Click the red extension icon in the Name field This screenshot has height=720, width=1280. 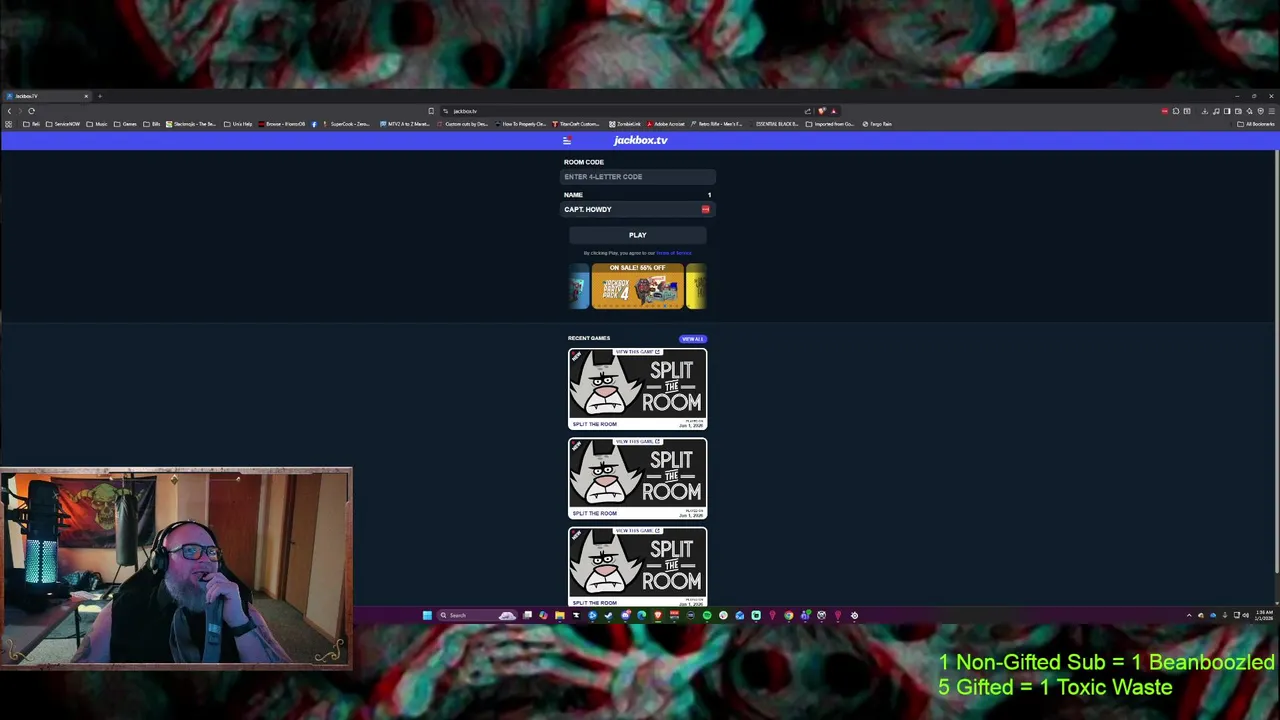click(705, 209)
